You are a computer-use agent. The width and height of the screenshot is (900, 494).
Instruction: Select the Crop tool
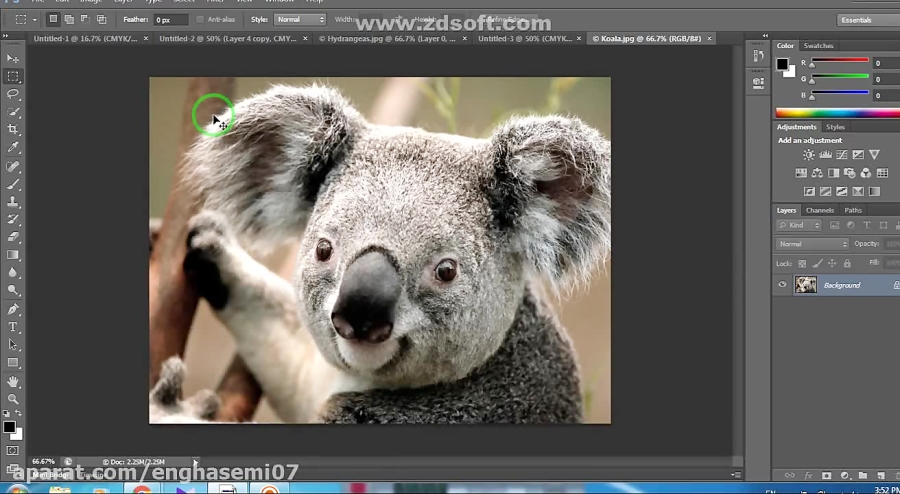[13, 130]
